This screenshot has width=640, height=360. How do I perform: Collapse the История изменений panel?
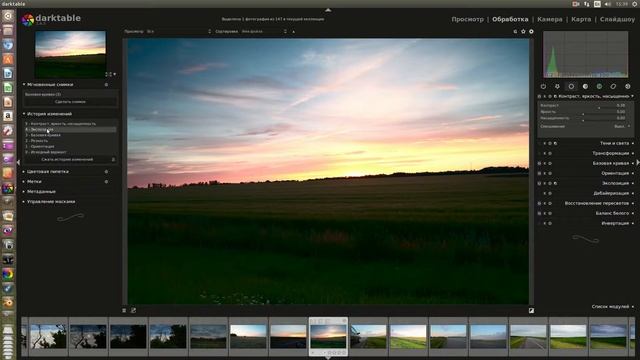(x=24, y=114)
